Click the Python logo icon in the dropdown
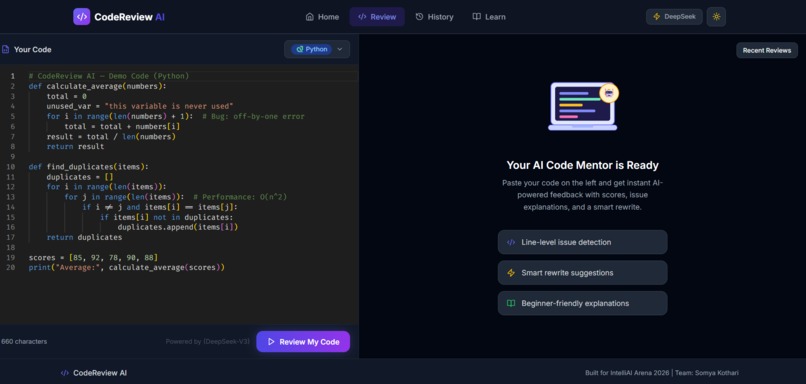This screenshot has width=806, height=384. point(300,49)
